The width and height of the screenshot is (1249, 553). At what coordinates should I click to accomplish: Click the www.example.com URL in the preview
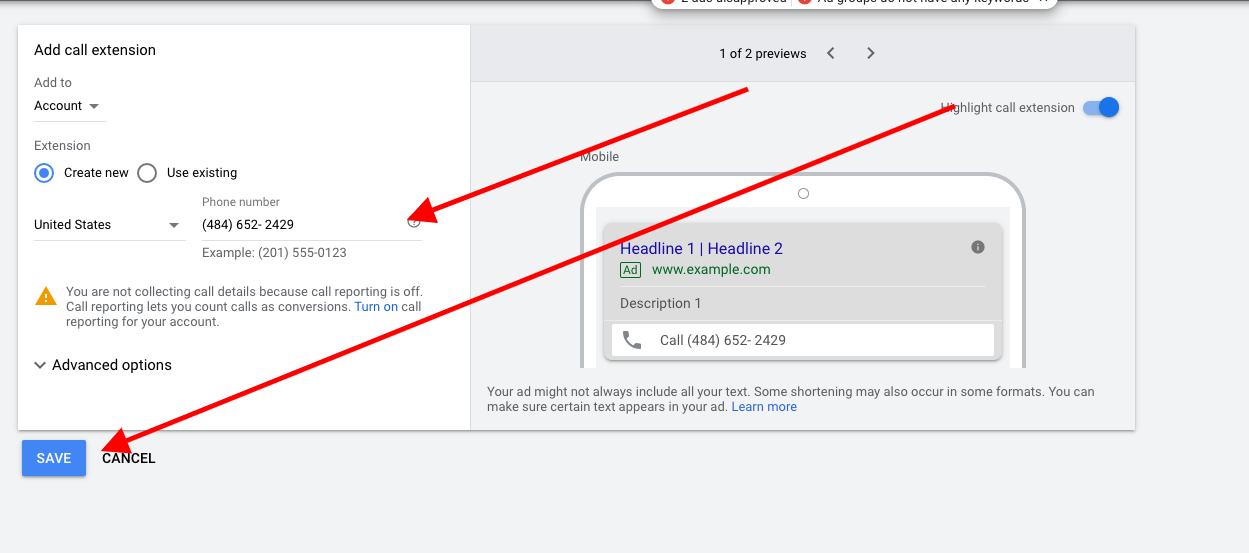pos(711,270)
